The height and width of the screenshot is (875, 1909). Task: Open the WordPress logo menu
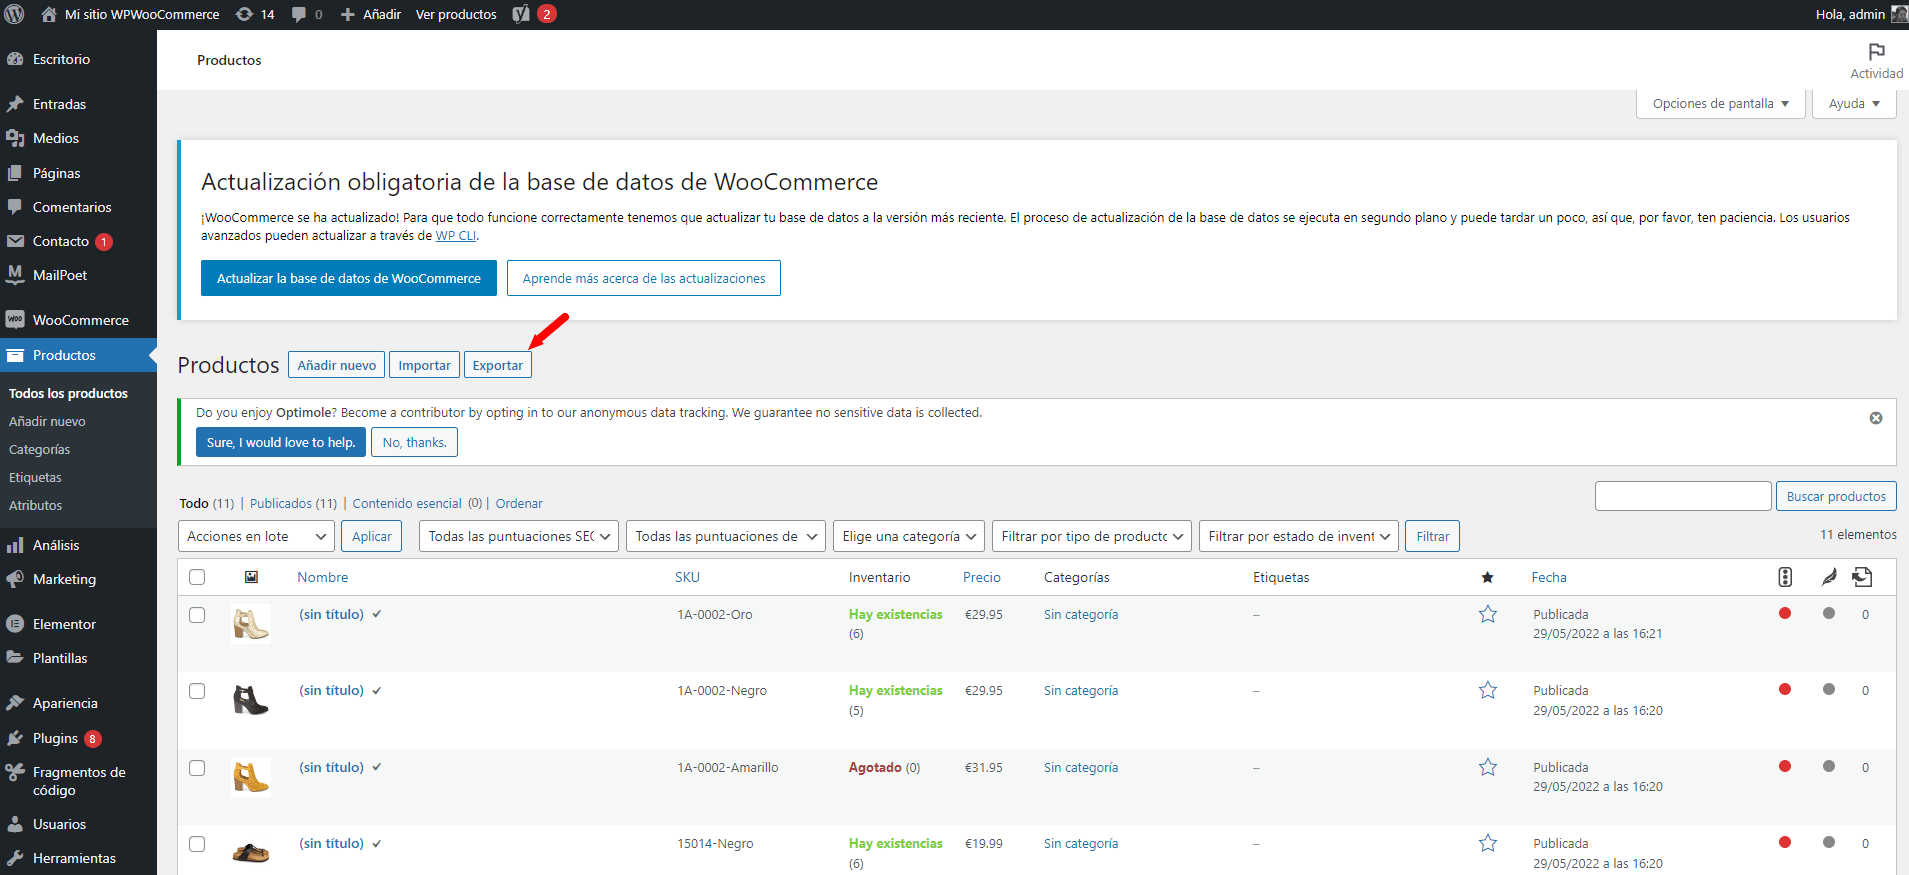15,14
